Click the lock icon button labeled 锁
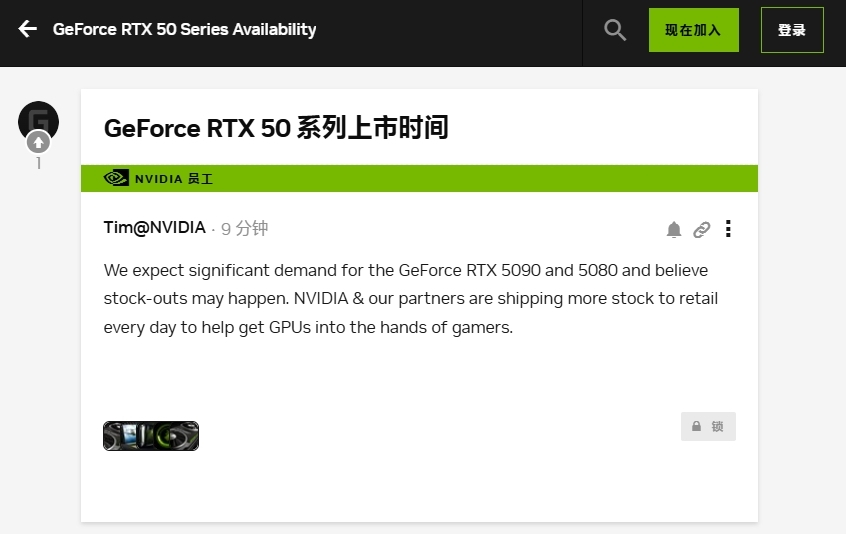 pos(708,426)
